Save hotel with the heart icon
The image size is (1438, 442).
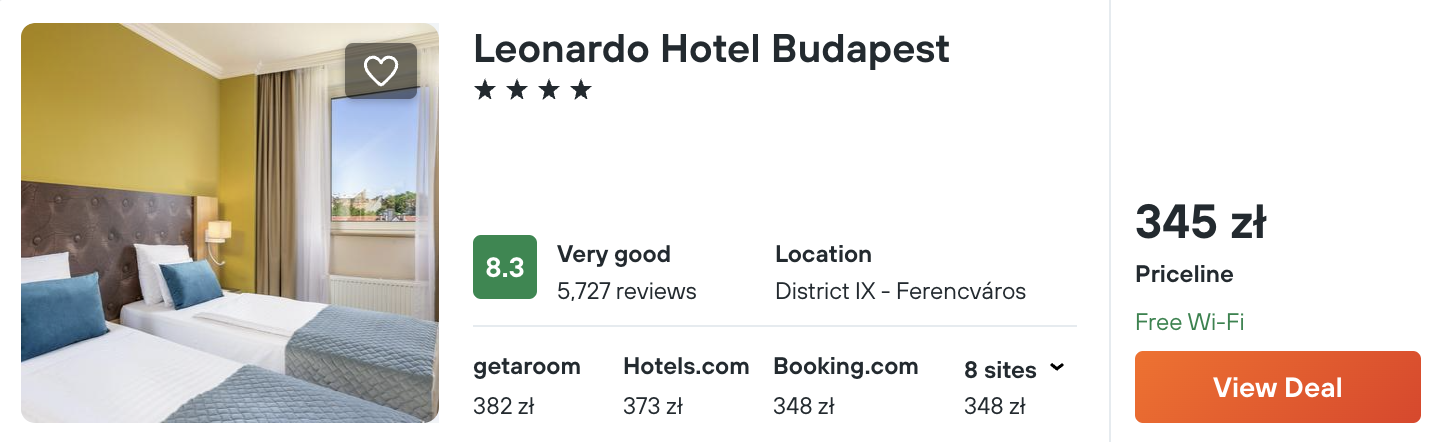[x=381, y=71]
